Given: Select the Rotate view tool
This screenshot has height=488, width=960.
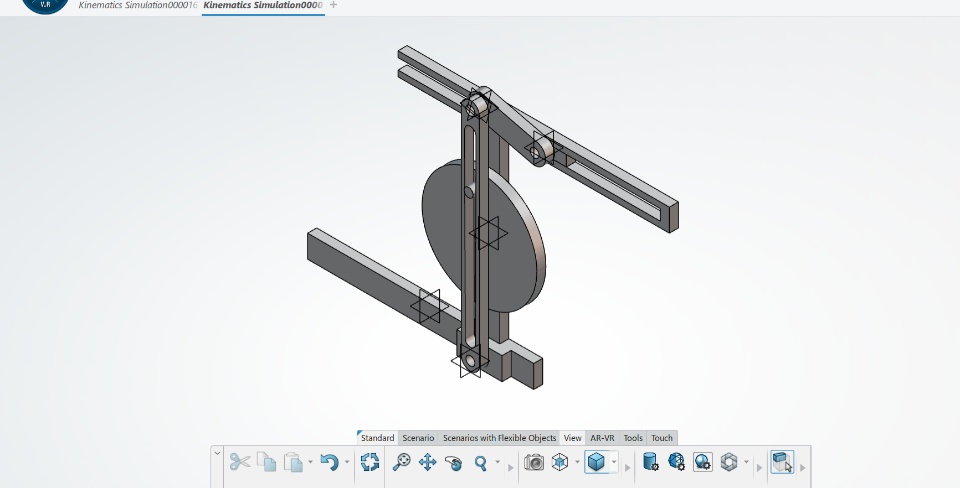Looking at the screenshot, I should [x=454, y=462].
